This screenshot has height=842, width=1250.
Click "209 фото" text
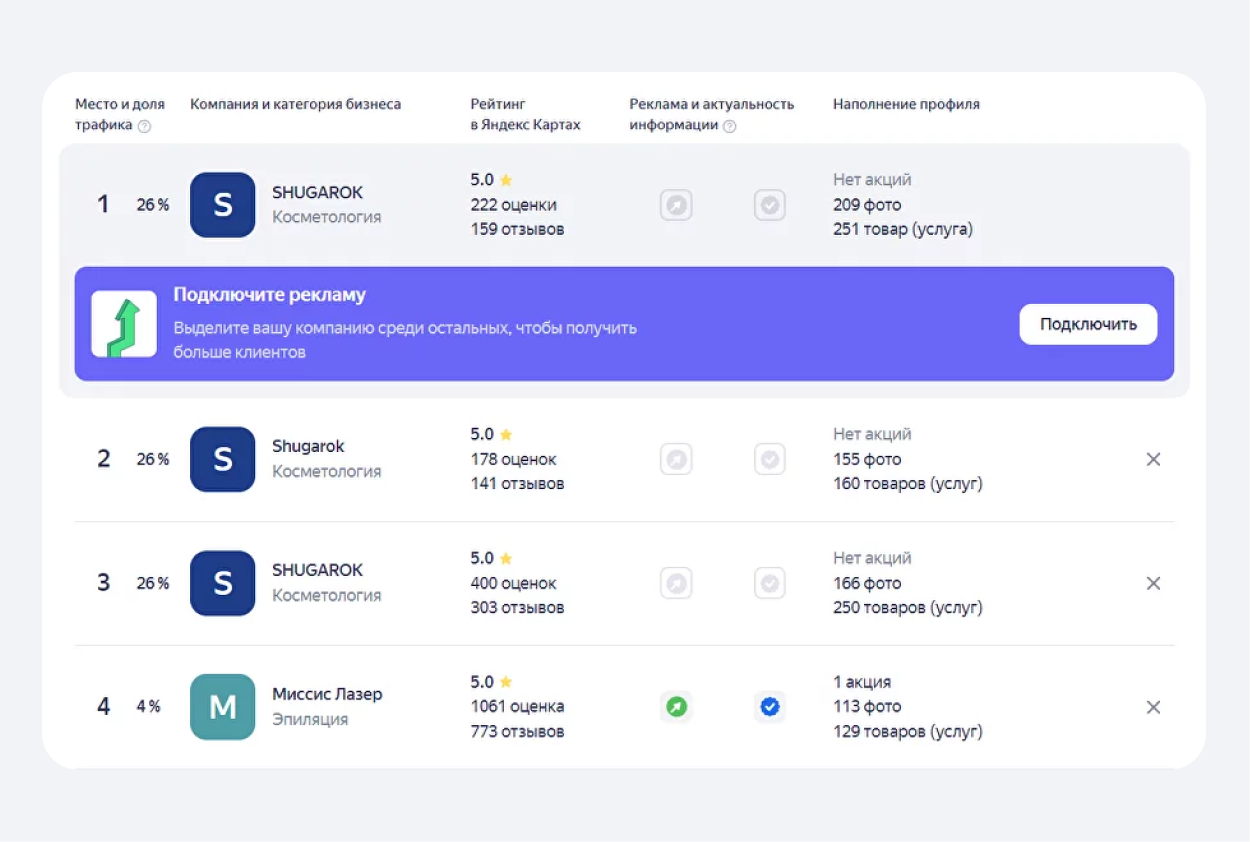pyautogui.click(x=867, y=205)
